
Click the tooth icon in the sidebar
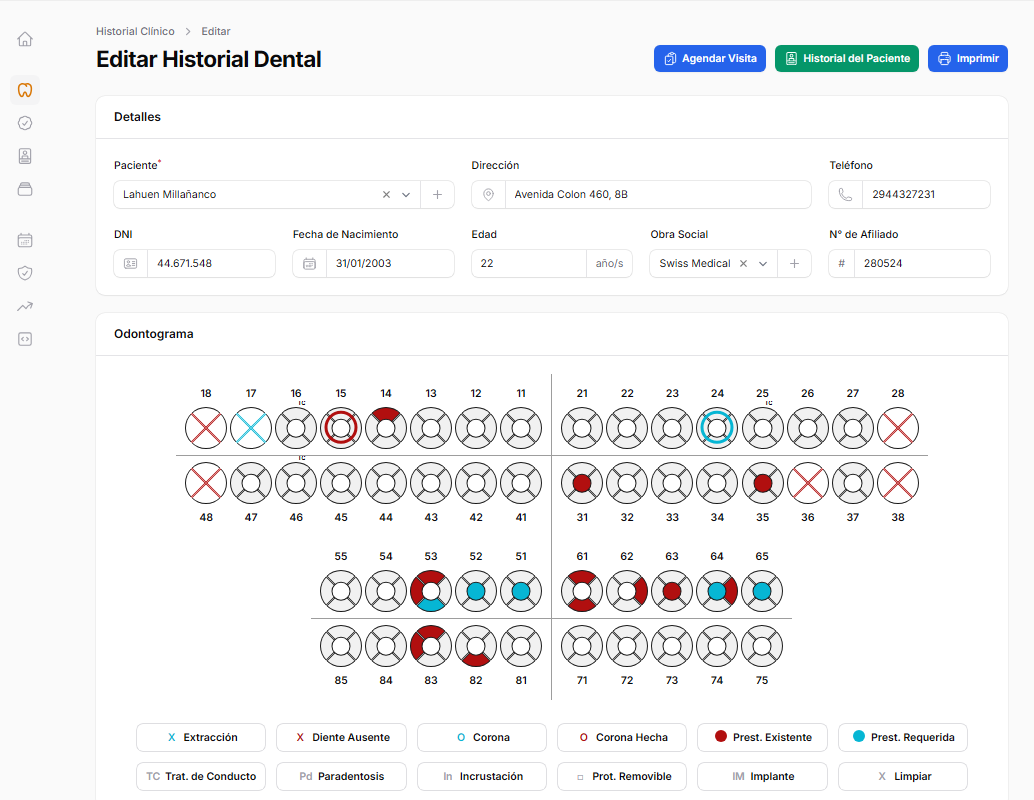[25, 90]
